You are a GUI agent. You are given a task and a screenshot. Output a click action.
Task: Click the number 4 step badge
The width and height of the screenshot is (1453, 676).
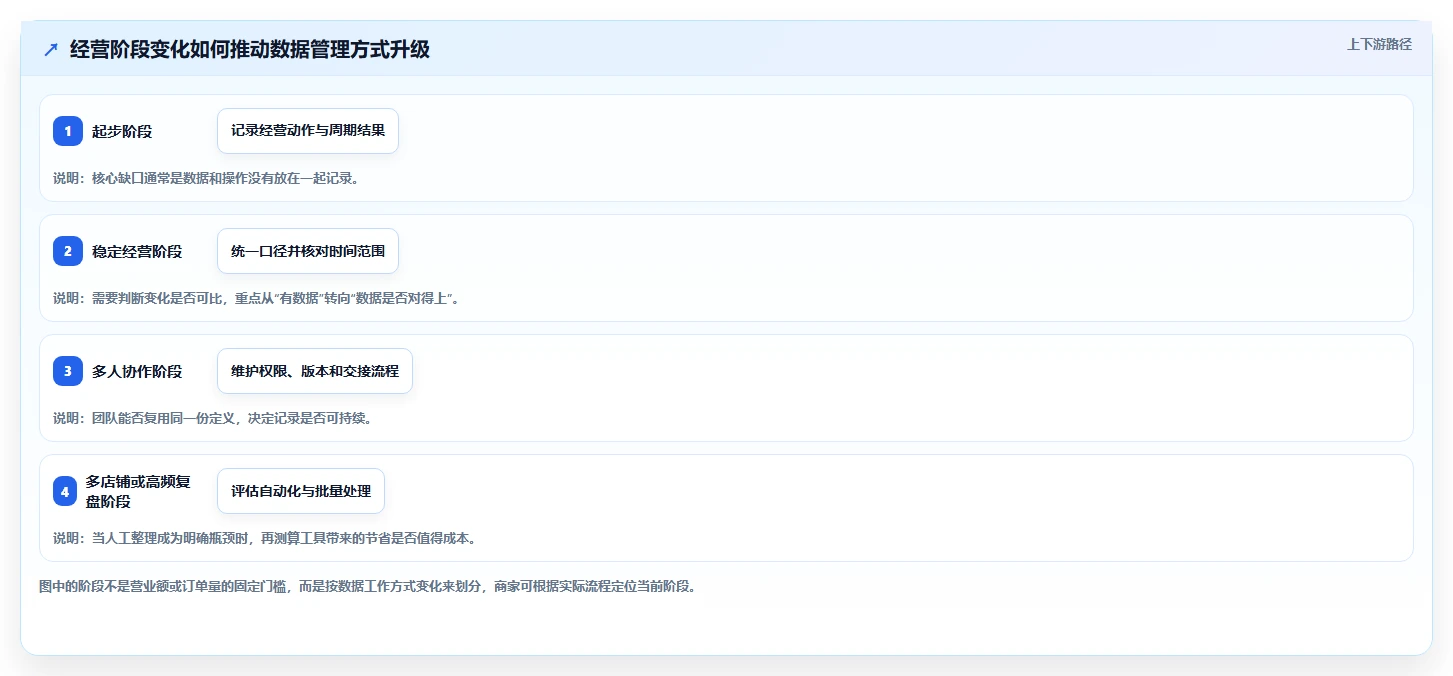point(65,491)
